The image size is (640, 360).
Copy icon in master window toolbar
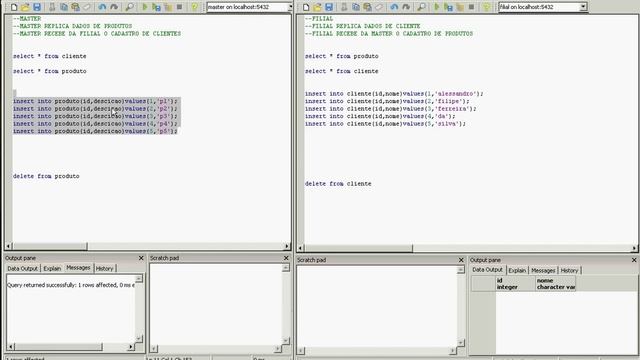pyautogui.click(x=64, y=7)
